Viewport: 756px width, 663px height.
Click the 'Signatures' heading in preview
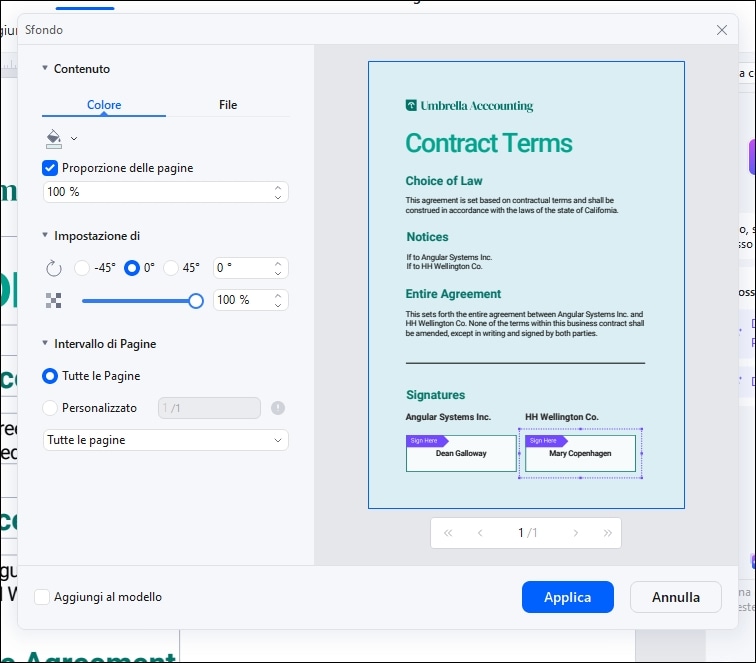(x=435, y=395)
